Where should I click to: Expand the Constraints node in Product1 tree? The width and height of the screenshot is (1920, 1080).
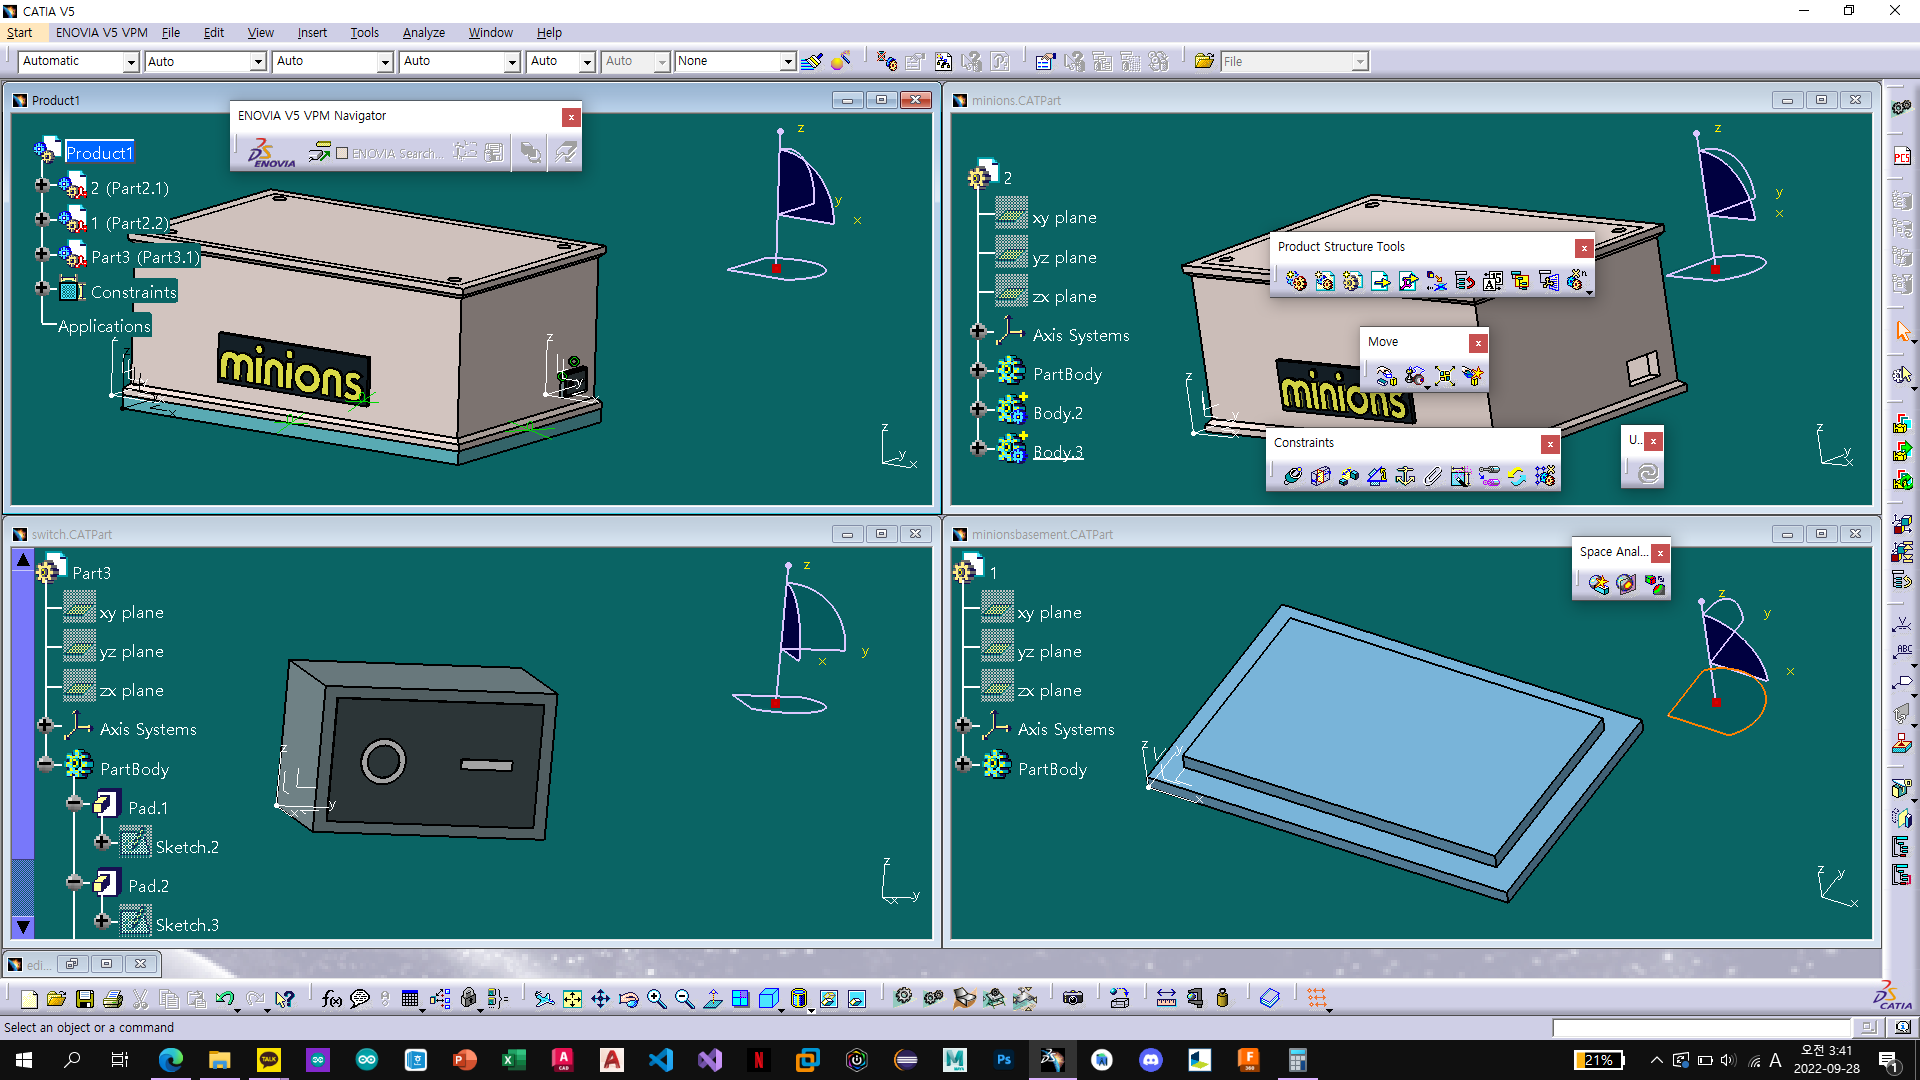click(42, 289)
